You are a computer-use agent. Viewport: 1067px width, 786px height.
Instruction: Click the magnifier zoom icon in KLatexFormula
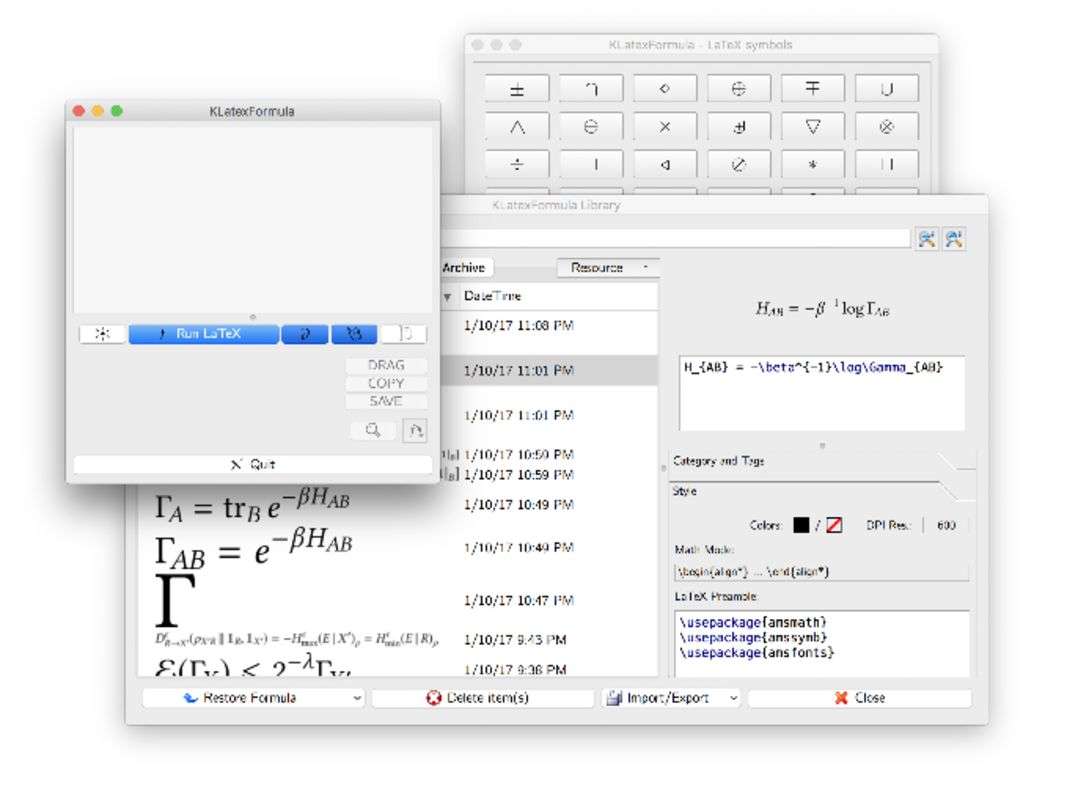[x=372, y=430]
